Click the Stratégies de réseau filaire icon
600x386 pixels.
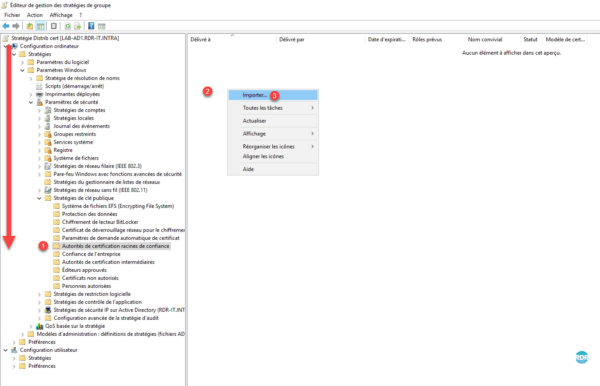coord(48,166)
